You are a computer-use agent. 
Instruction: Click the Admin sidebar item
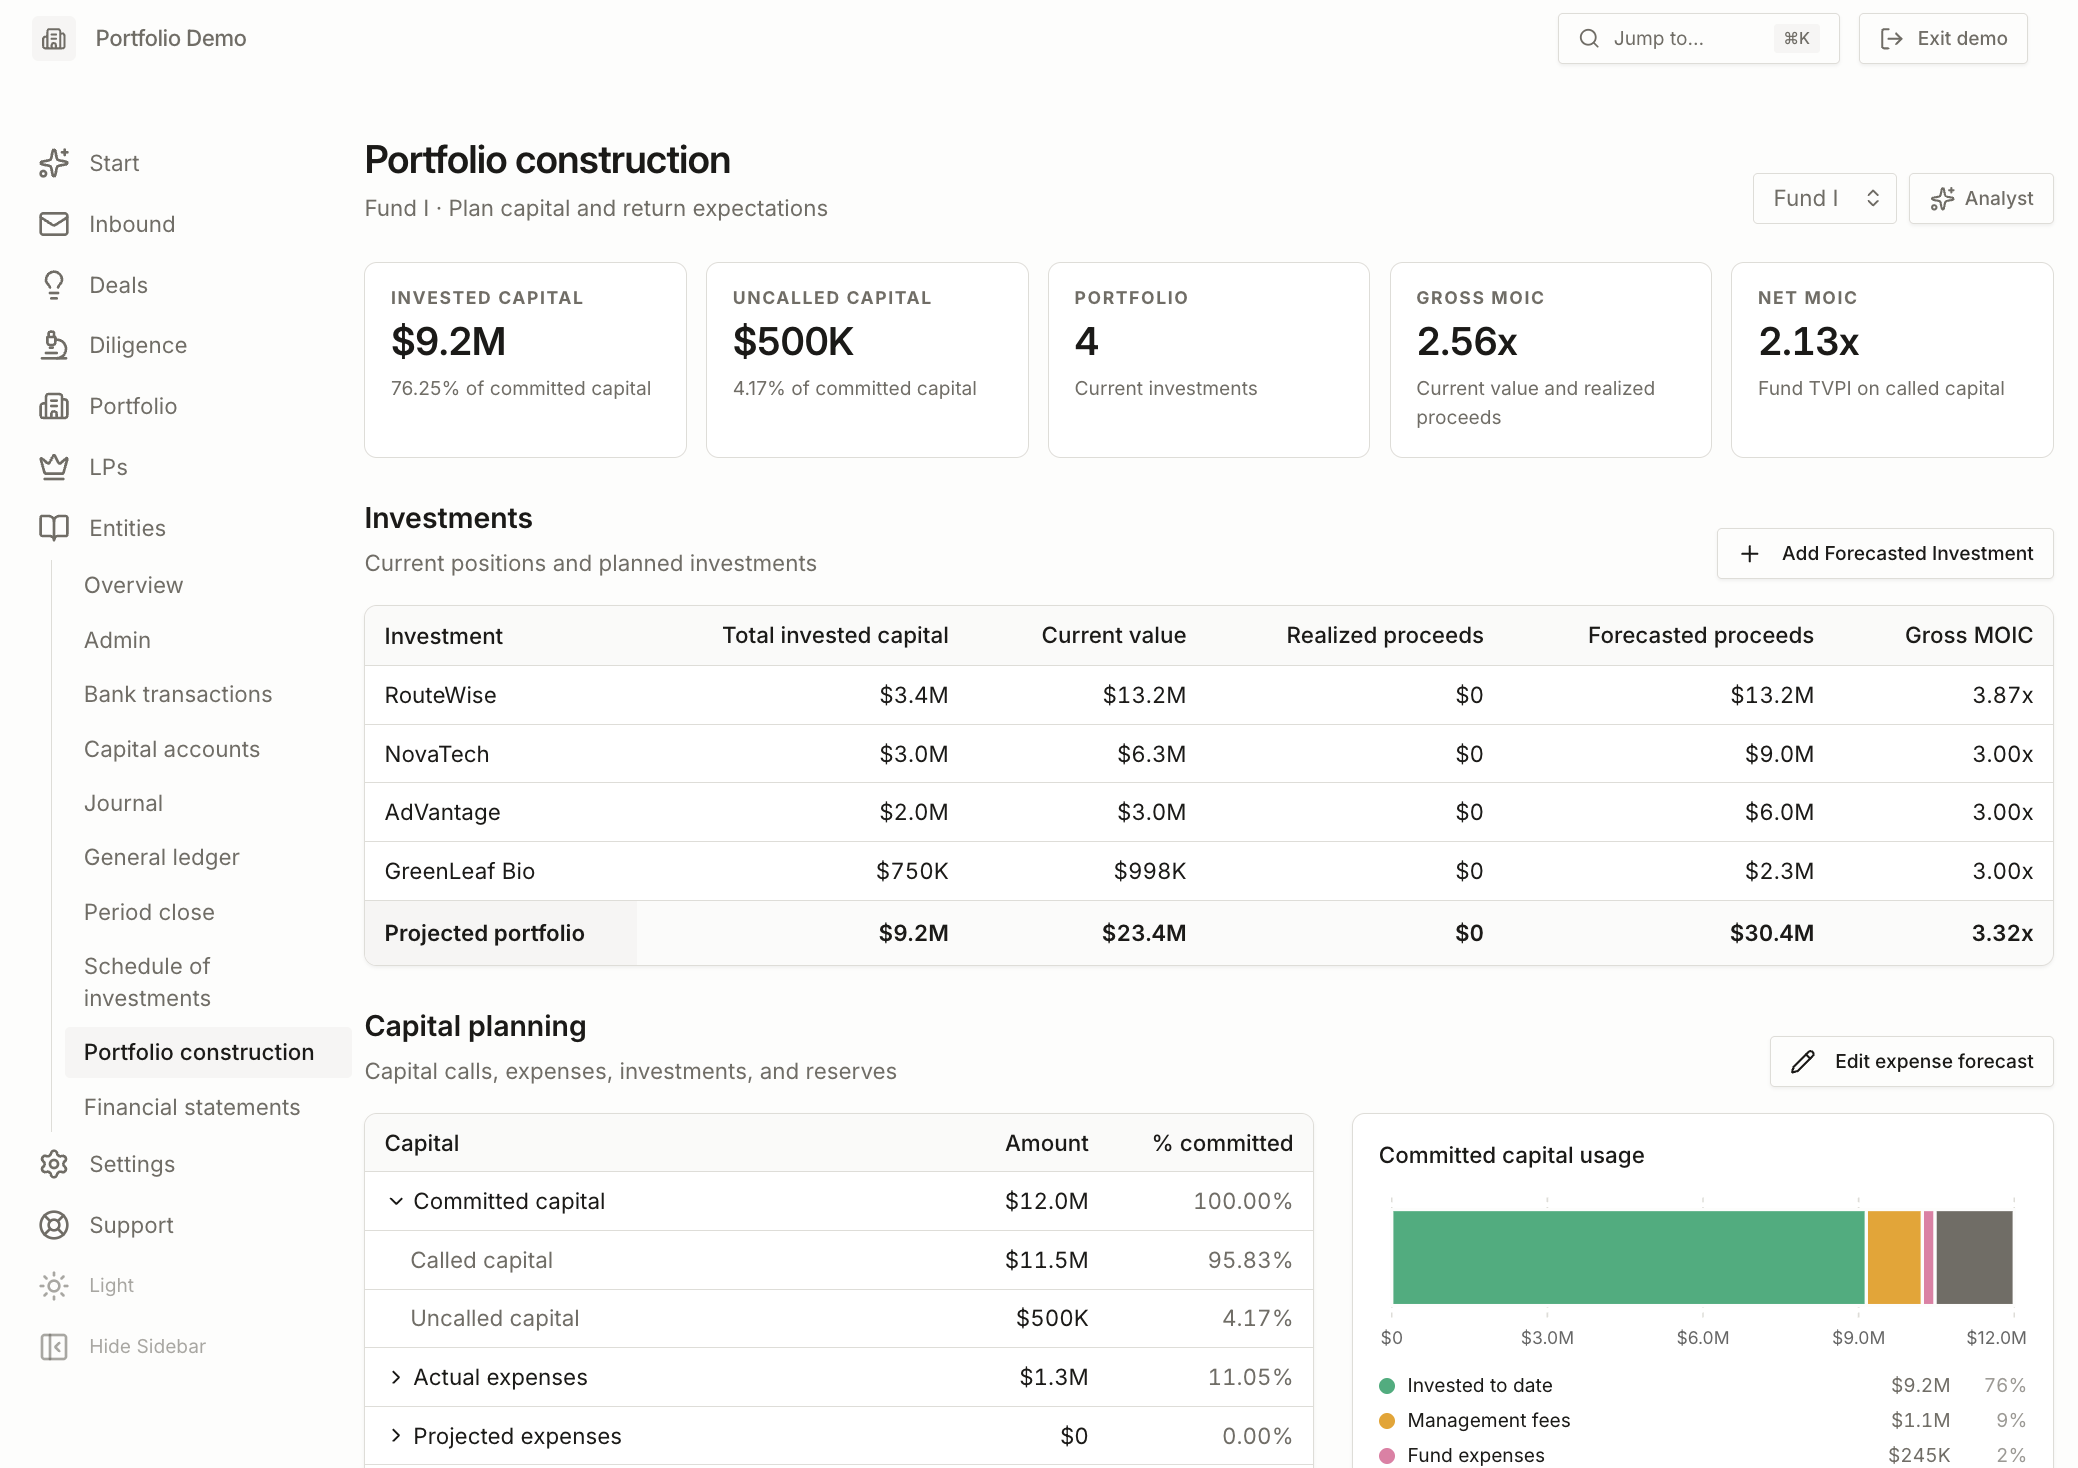coord(117,640)
